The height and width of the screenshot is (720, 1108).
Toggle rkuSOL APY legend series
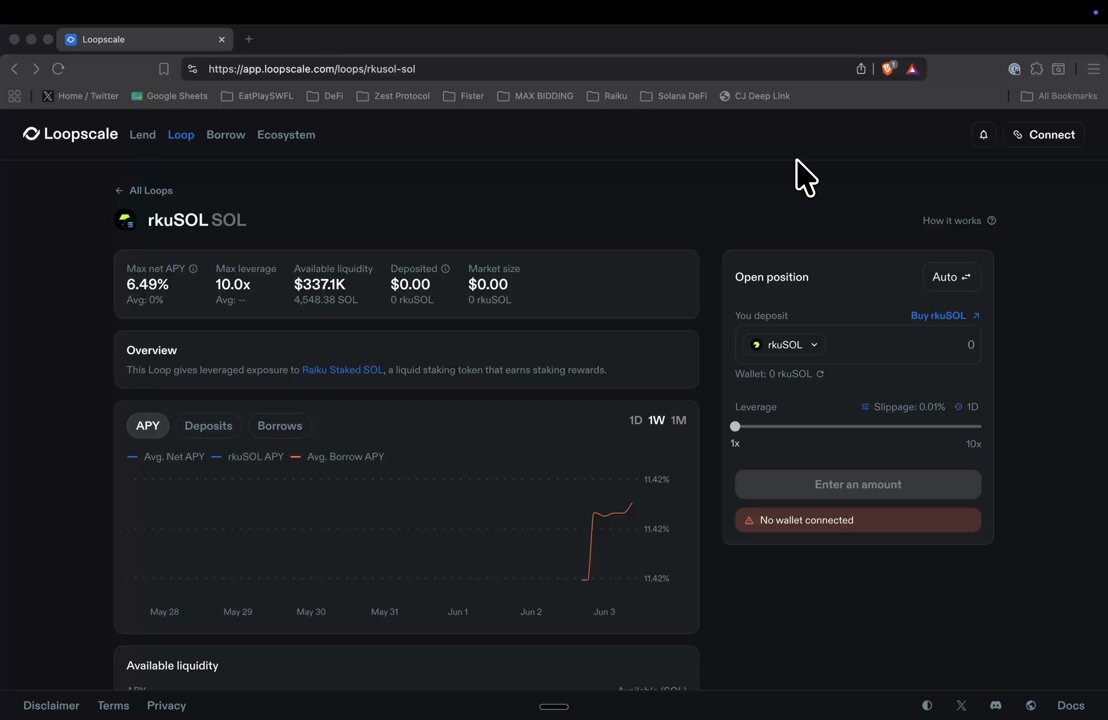point(247,456)
